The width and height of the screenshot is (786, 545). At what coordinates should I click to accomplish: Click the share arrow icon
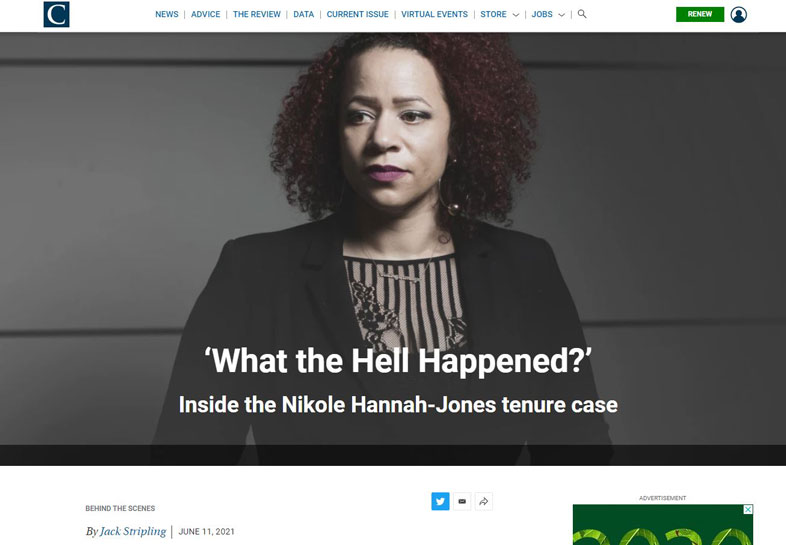coord(484,501)
